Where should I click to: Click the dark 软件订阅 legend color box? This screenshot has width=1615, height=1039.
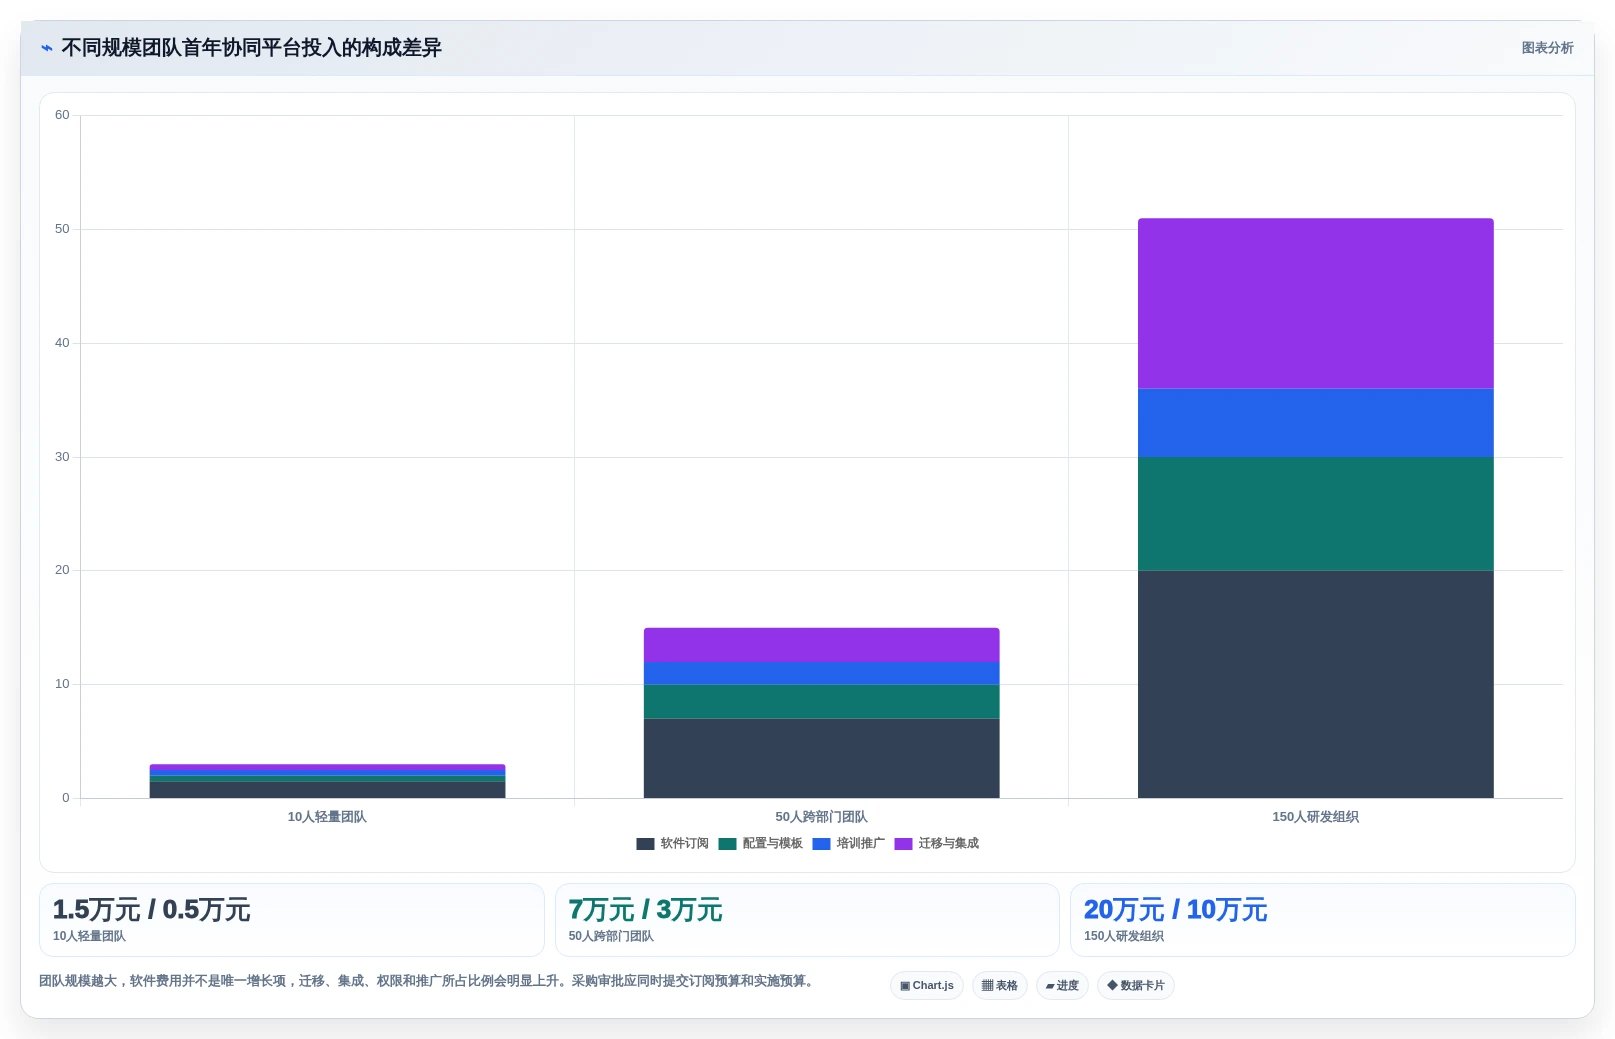tap(645, 844)
